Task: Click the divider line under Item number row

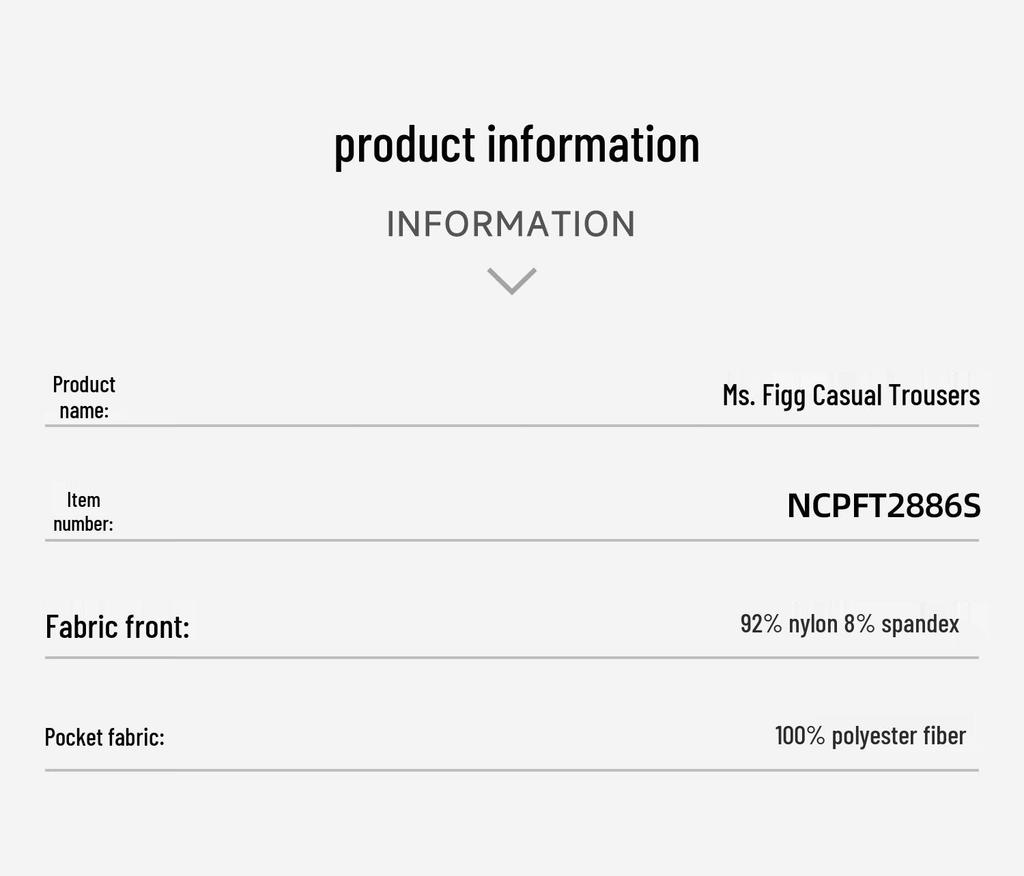Action: (511, 541)
